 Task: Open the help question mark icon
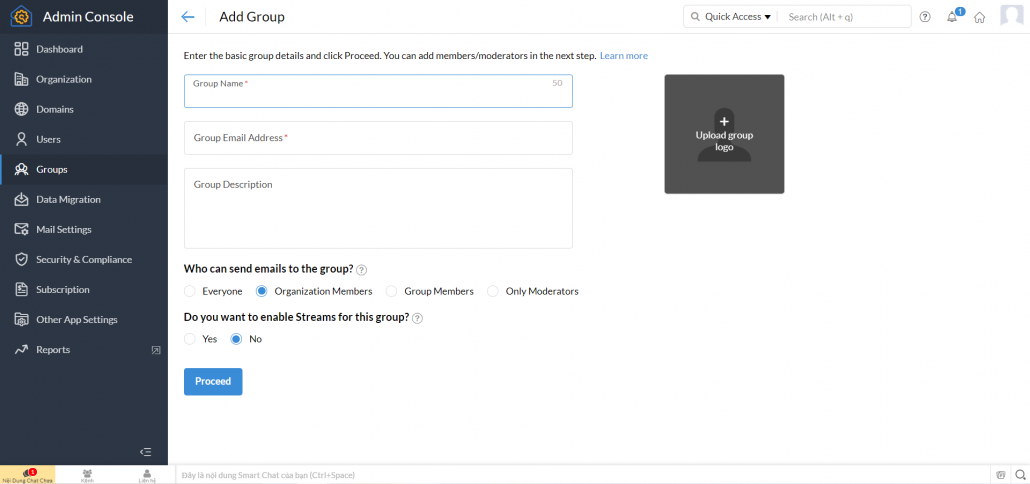pos(925,17)
